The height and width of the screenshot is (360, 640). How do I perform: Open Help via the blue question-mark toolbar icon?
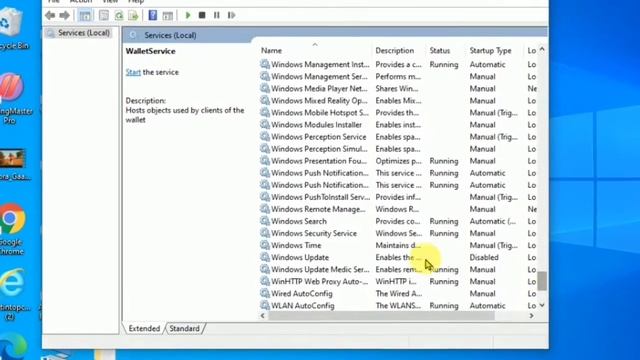pos(153,16)
